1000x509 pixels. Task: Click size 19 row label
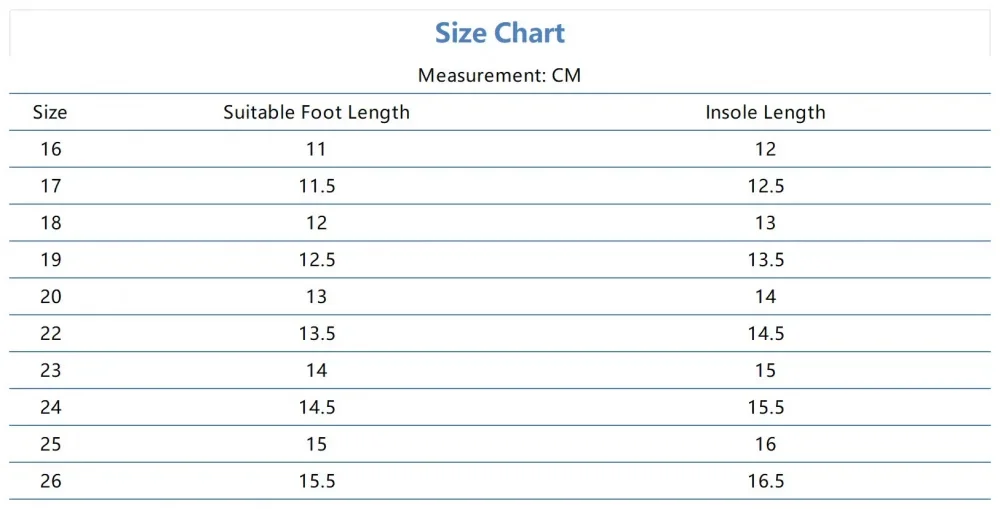(x=51, y=260)
